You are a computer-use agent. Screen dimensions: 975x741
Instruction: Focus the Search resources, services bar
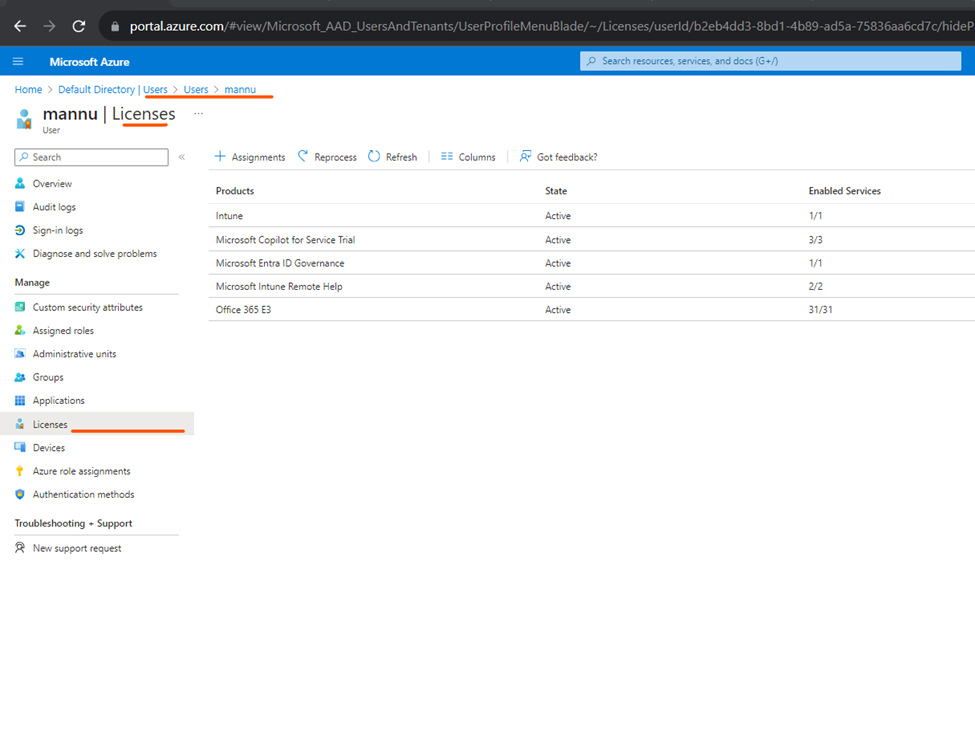click(770, 61)
